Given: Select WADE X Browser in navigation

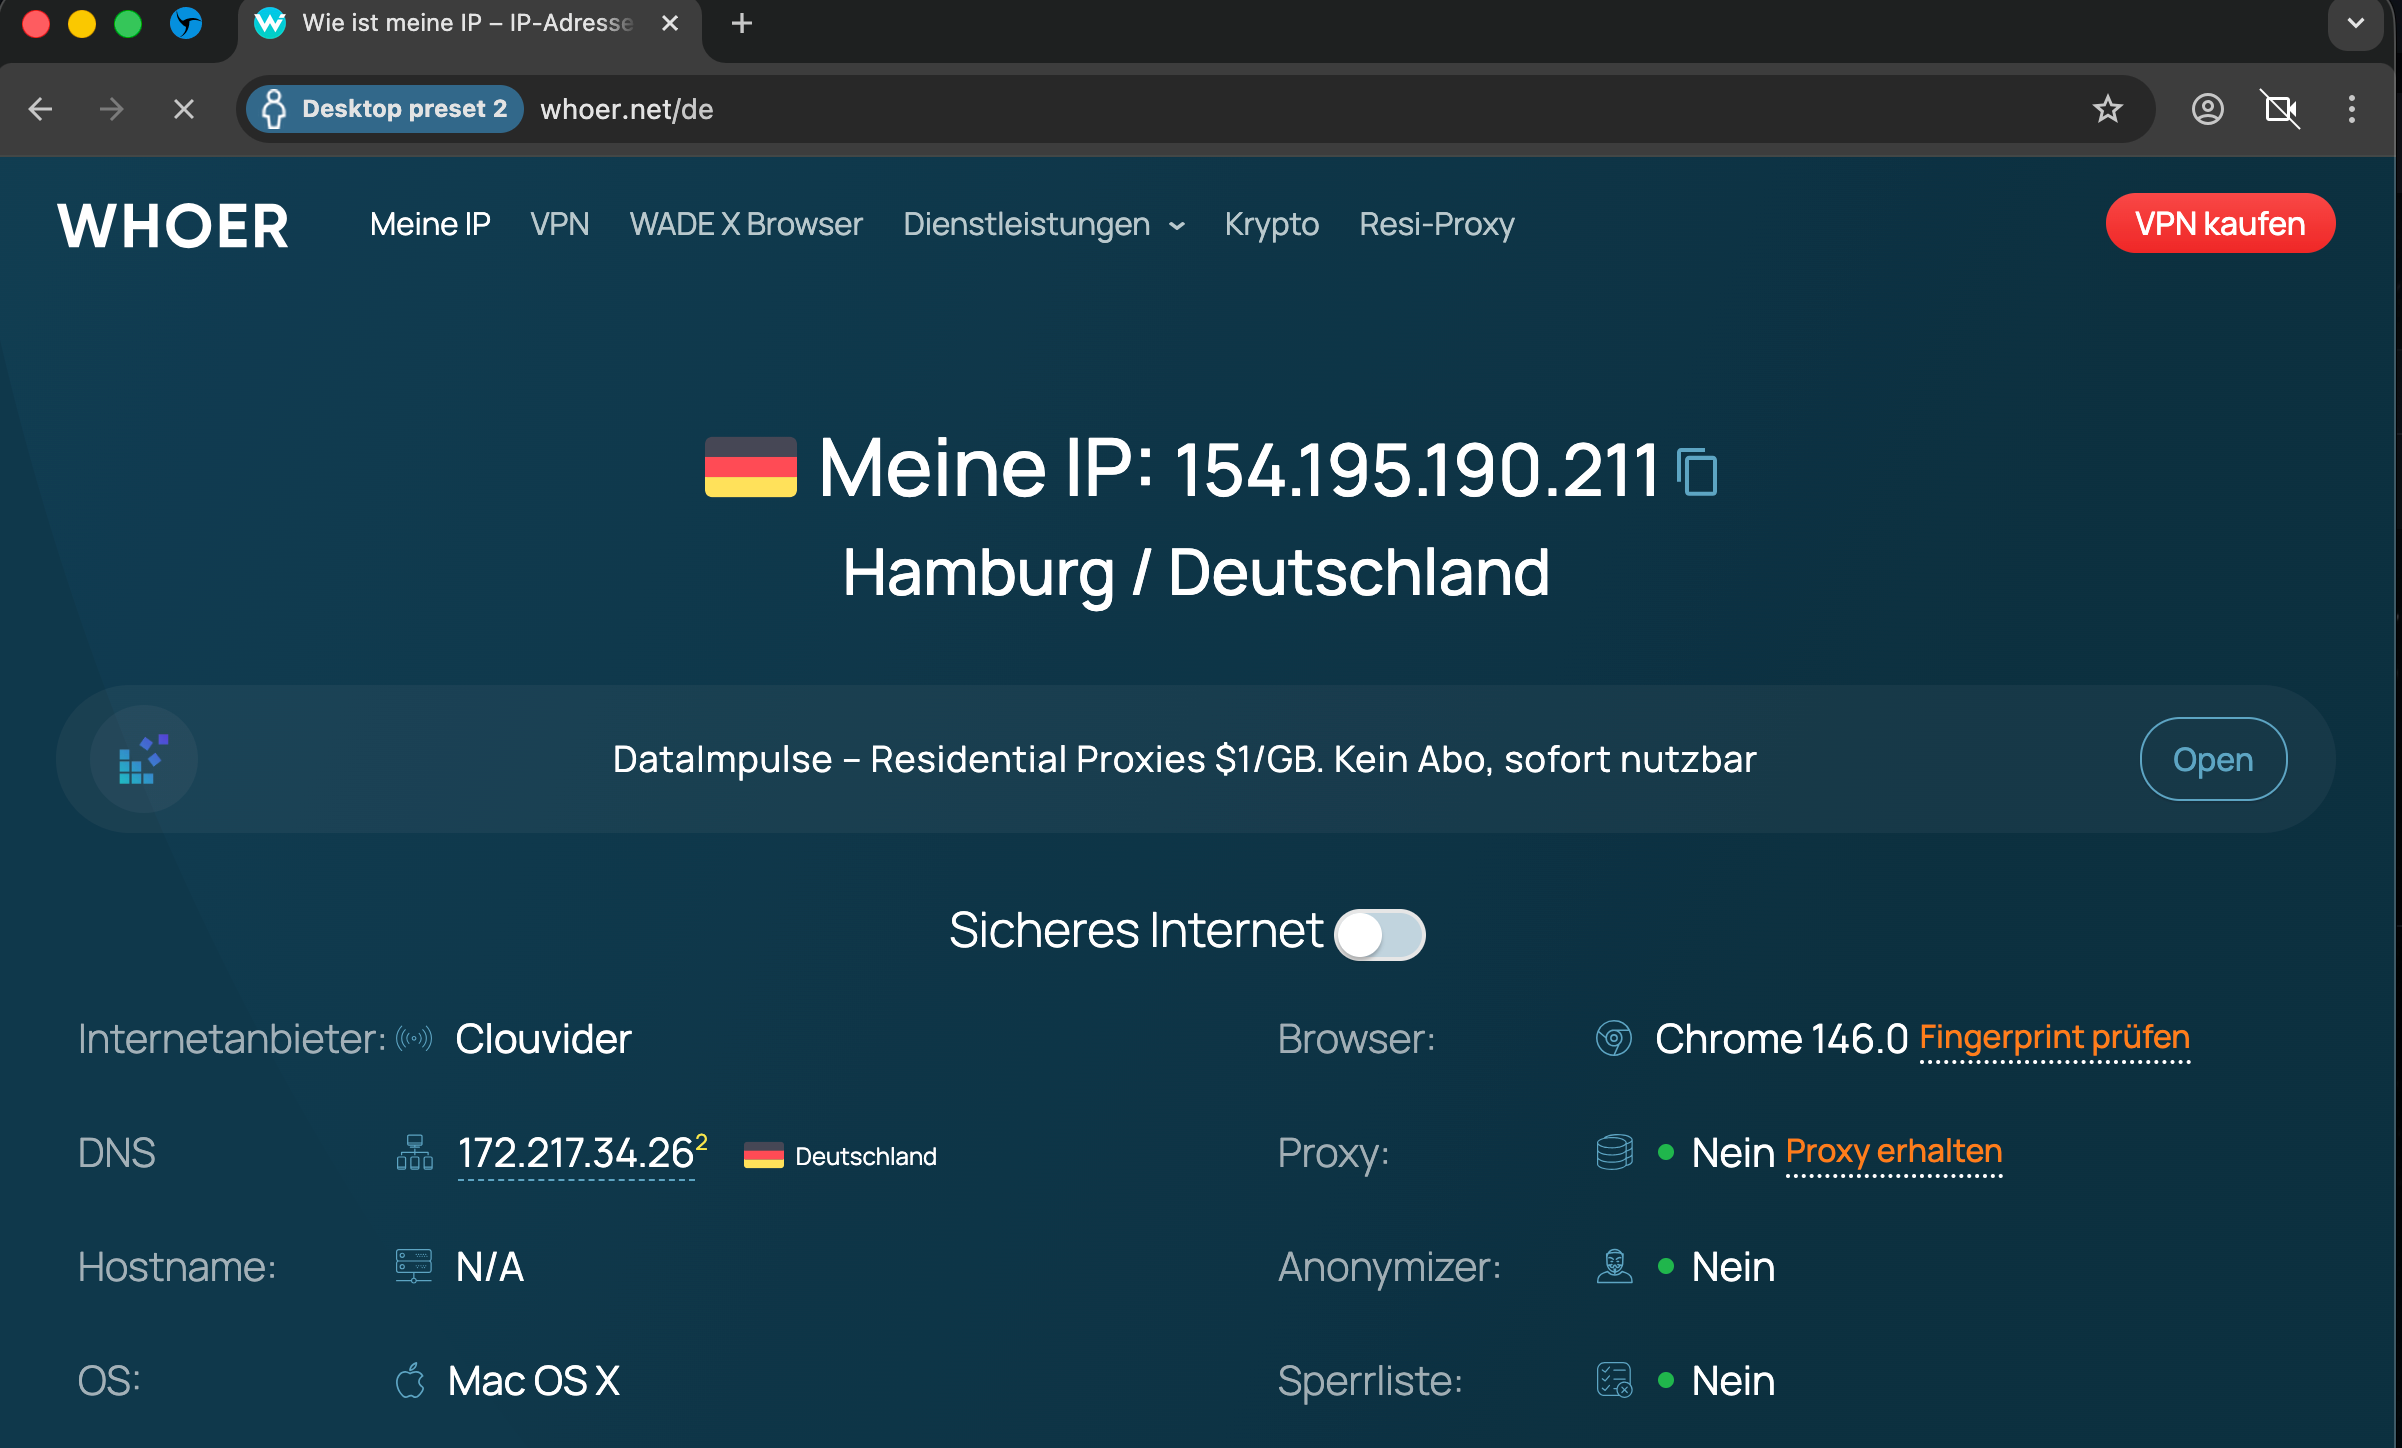Looking at the screenshot, I should (745, 225).
